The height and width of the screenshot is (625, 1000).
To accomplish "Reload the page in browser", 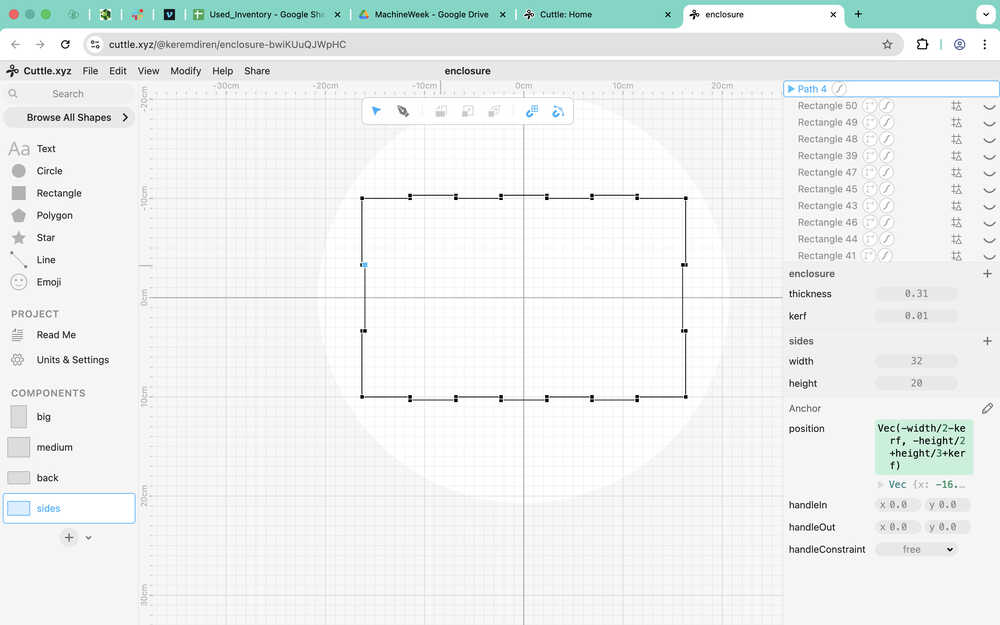I will (65, 44).
